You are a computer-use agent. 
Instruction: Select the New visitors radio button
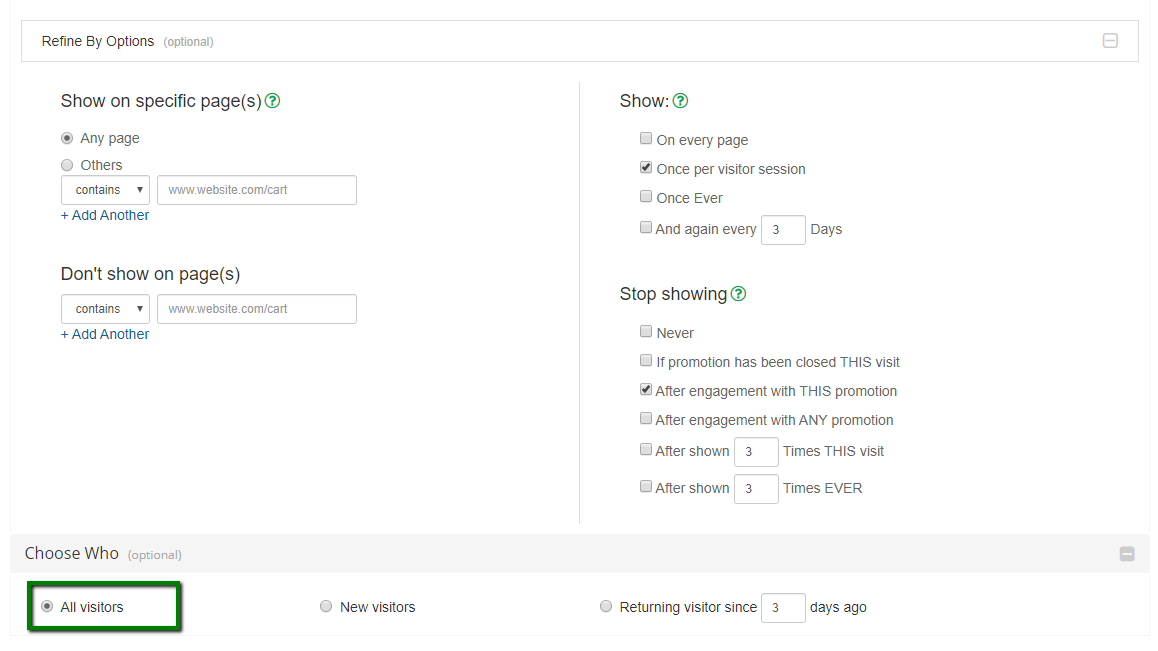click(x=326, y=606)
